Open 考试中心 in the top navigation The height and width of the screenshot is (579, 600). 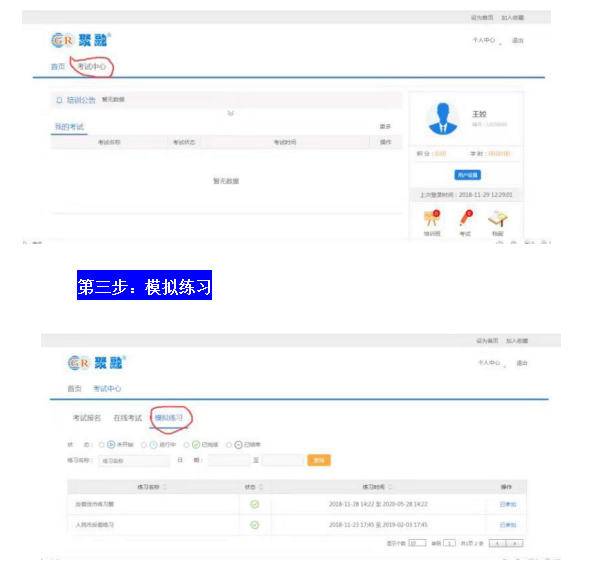[x=92, y=67]
